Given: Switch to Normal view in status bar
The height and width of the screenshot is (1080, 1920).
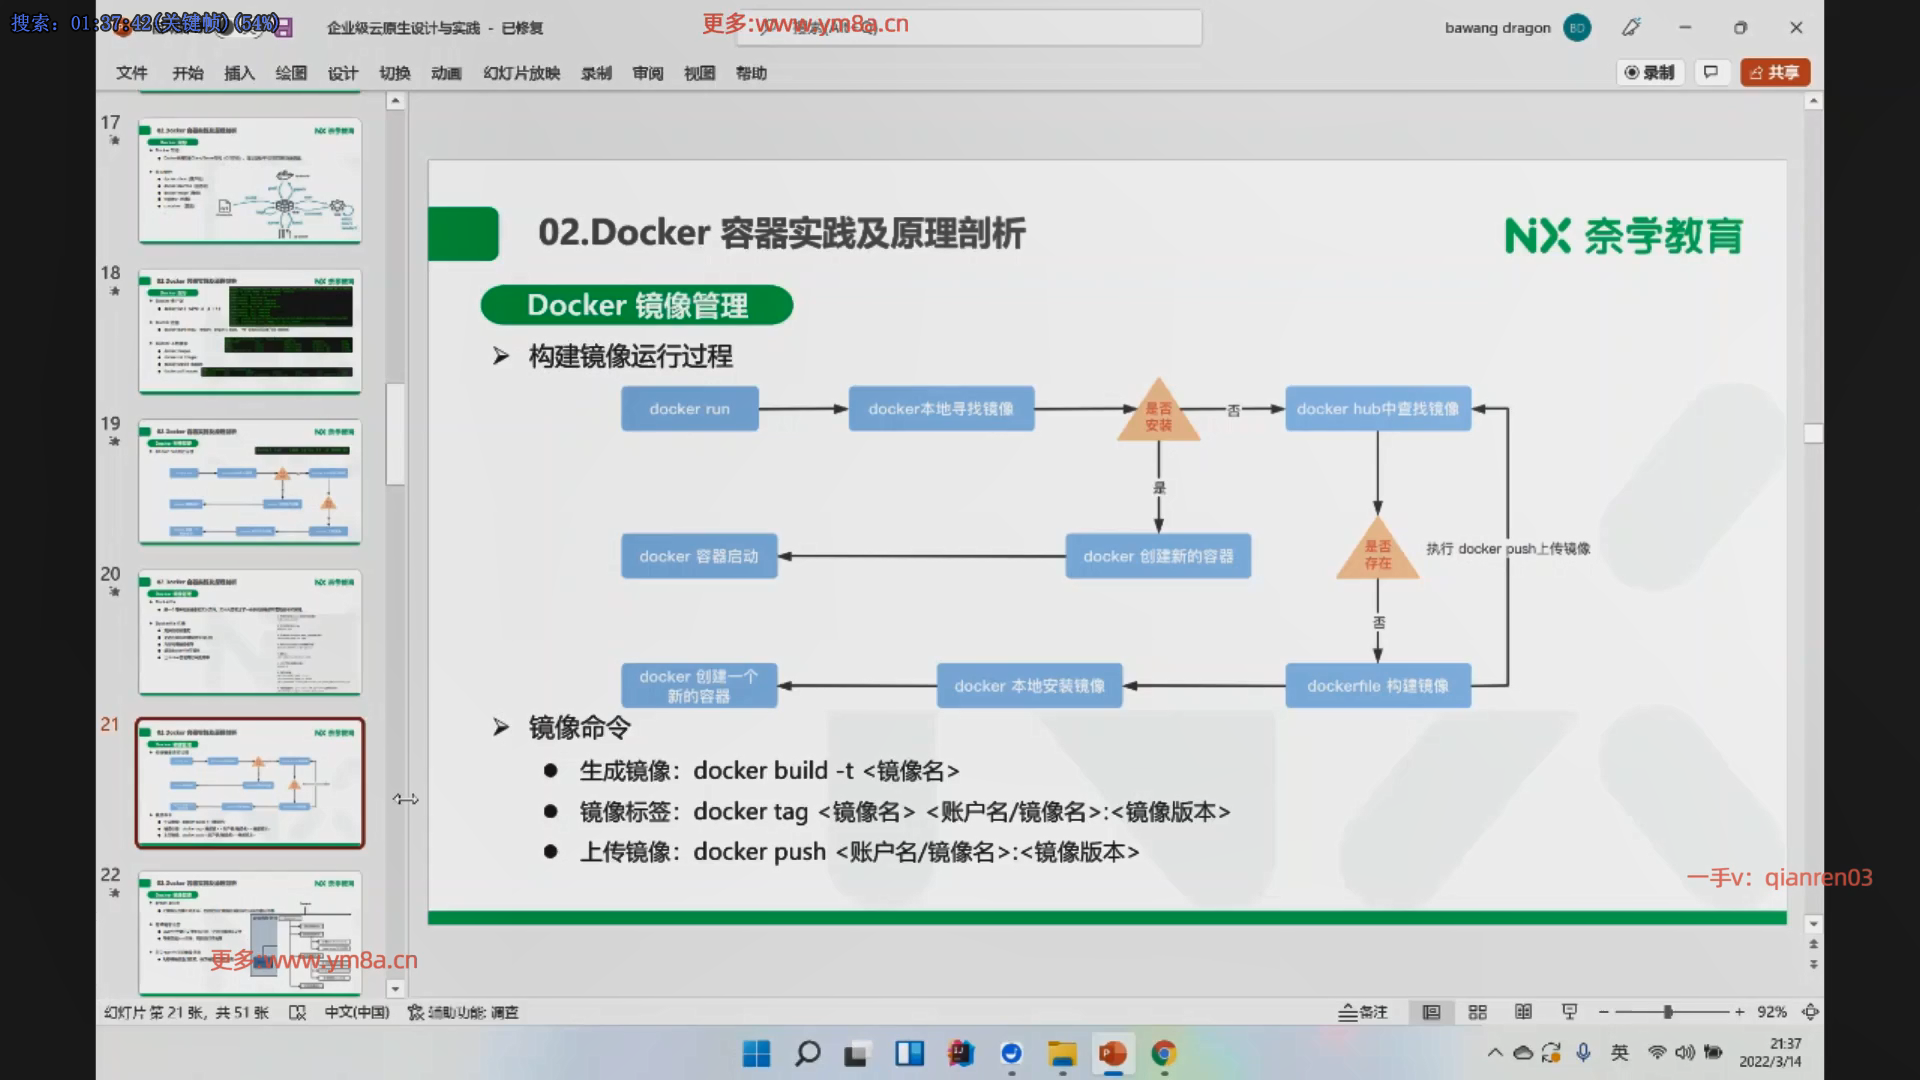Looking at the screenshot, I should [1431, 1012].
